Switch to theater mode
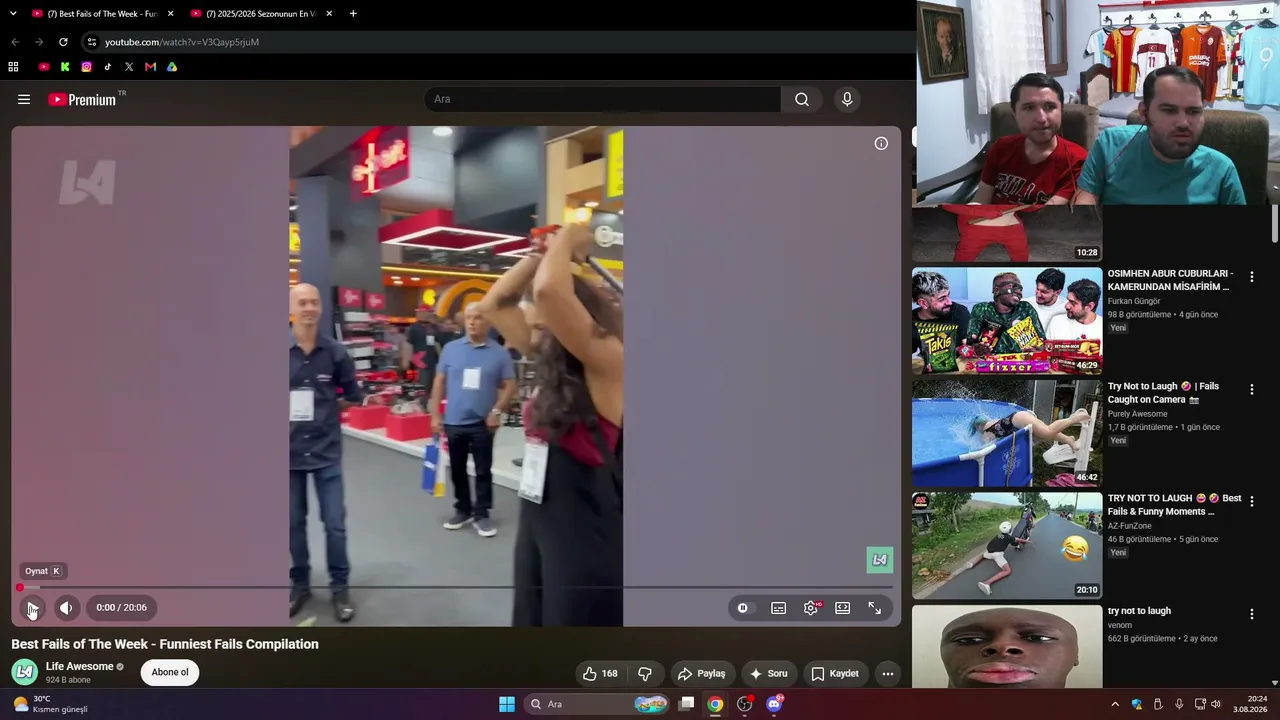Image resolution: width=1280 pixels, height=720 pixels. click(x=843, y=608)
